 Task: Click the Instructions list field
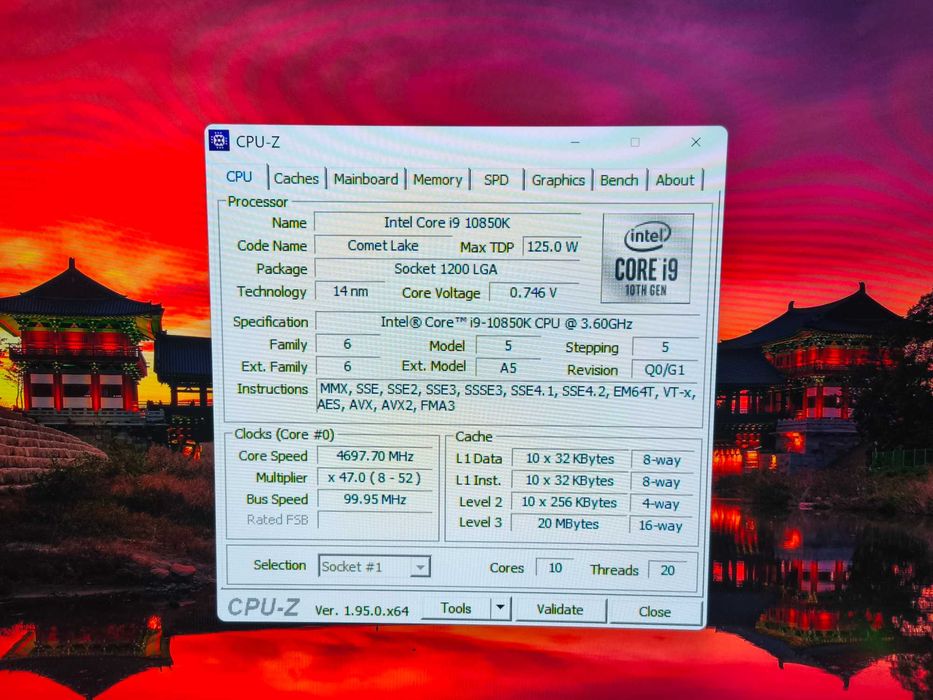507,398
